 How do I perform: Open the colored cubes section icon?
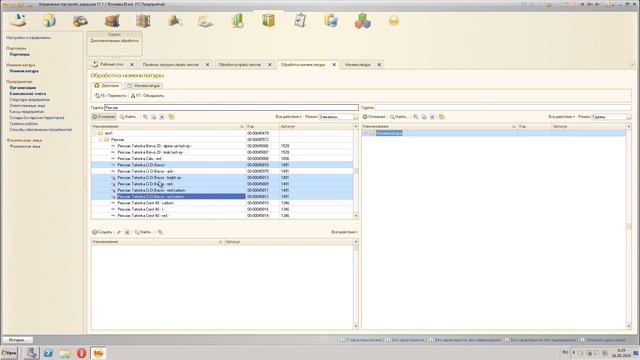tap(362, 21)
